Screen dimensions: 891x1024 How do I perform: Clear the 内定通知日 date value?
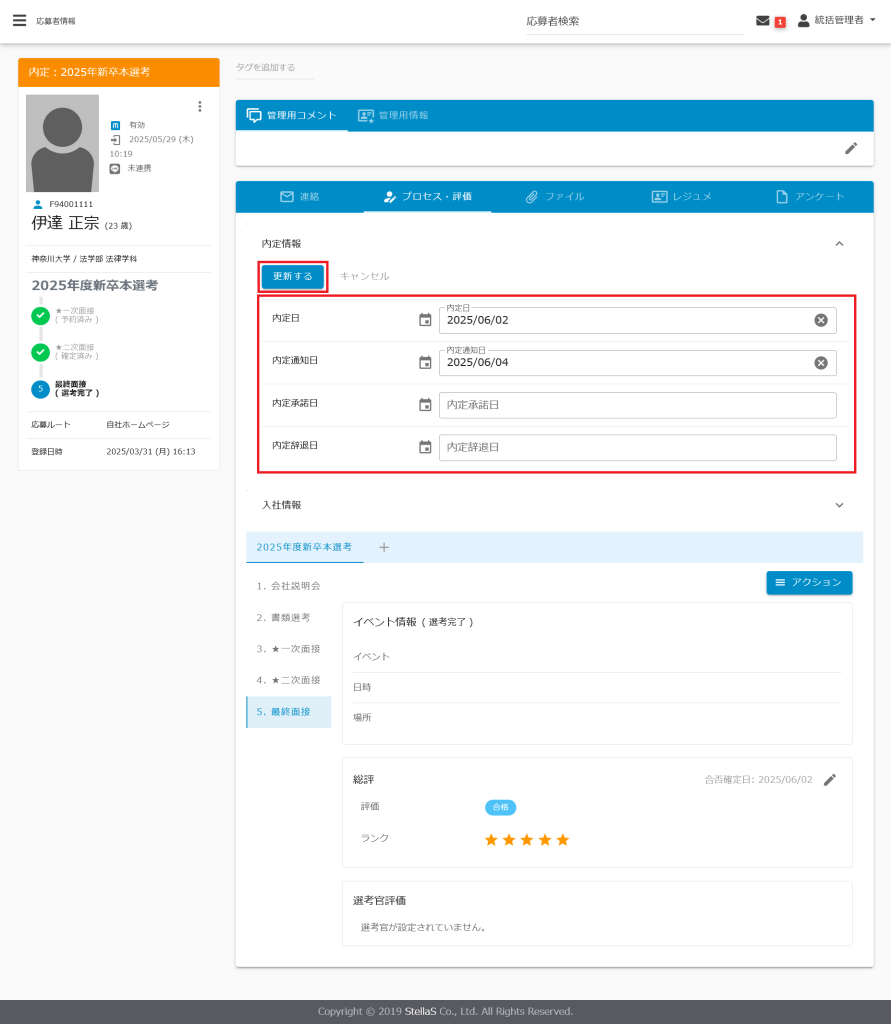[820, 363]
